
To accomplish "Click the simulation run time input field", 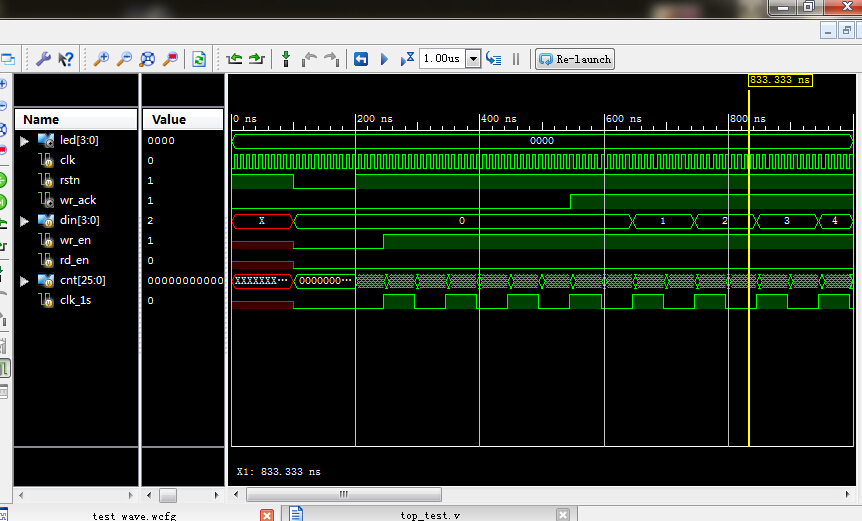I will 442,59.
